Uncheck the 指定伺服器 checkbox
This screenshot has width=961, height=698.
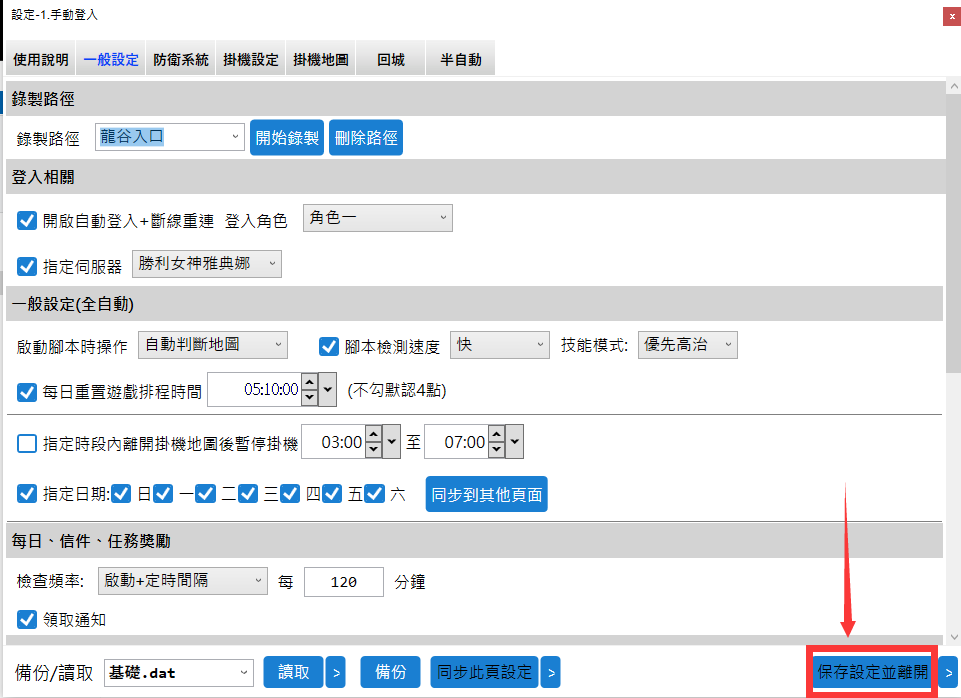click(x=27, y=266)
